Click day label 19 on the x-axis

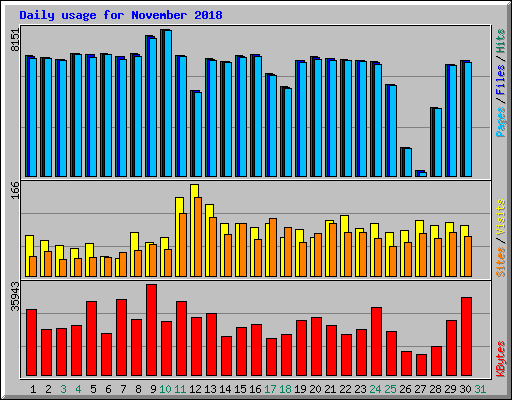pos(300,389)
